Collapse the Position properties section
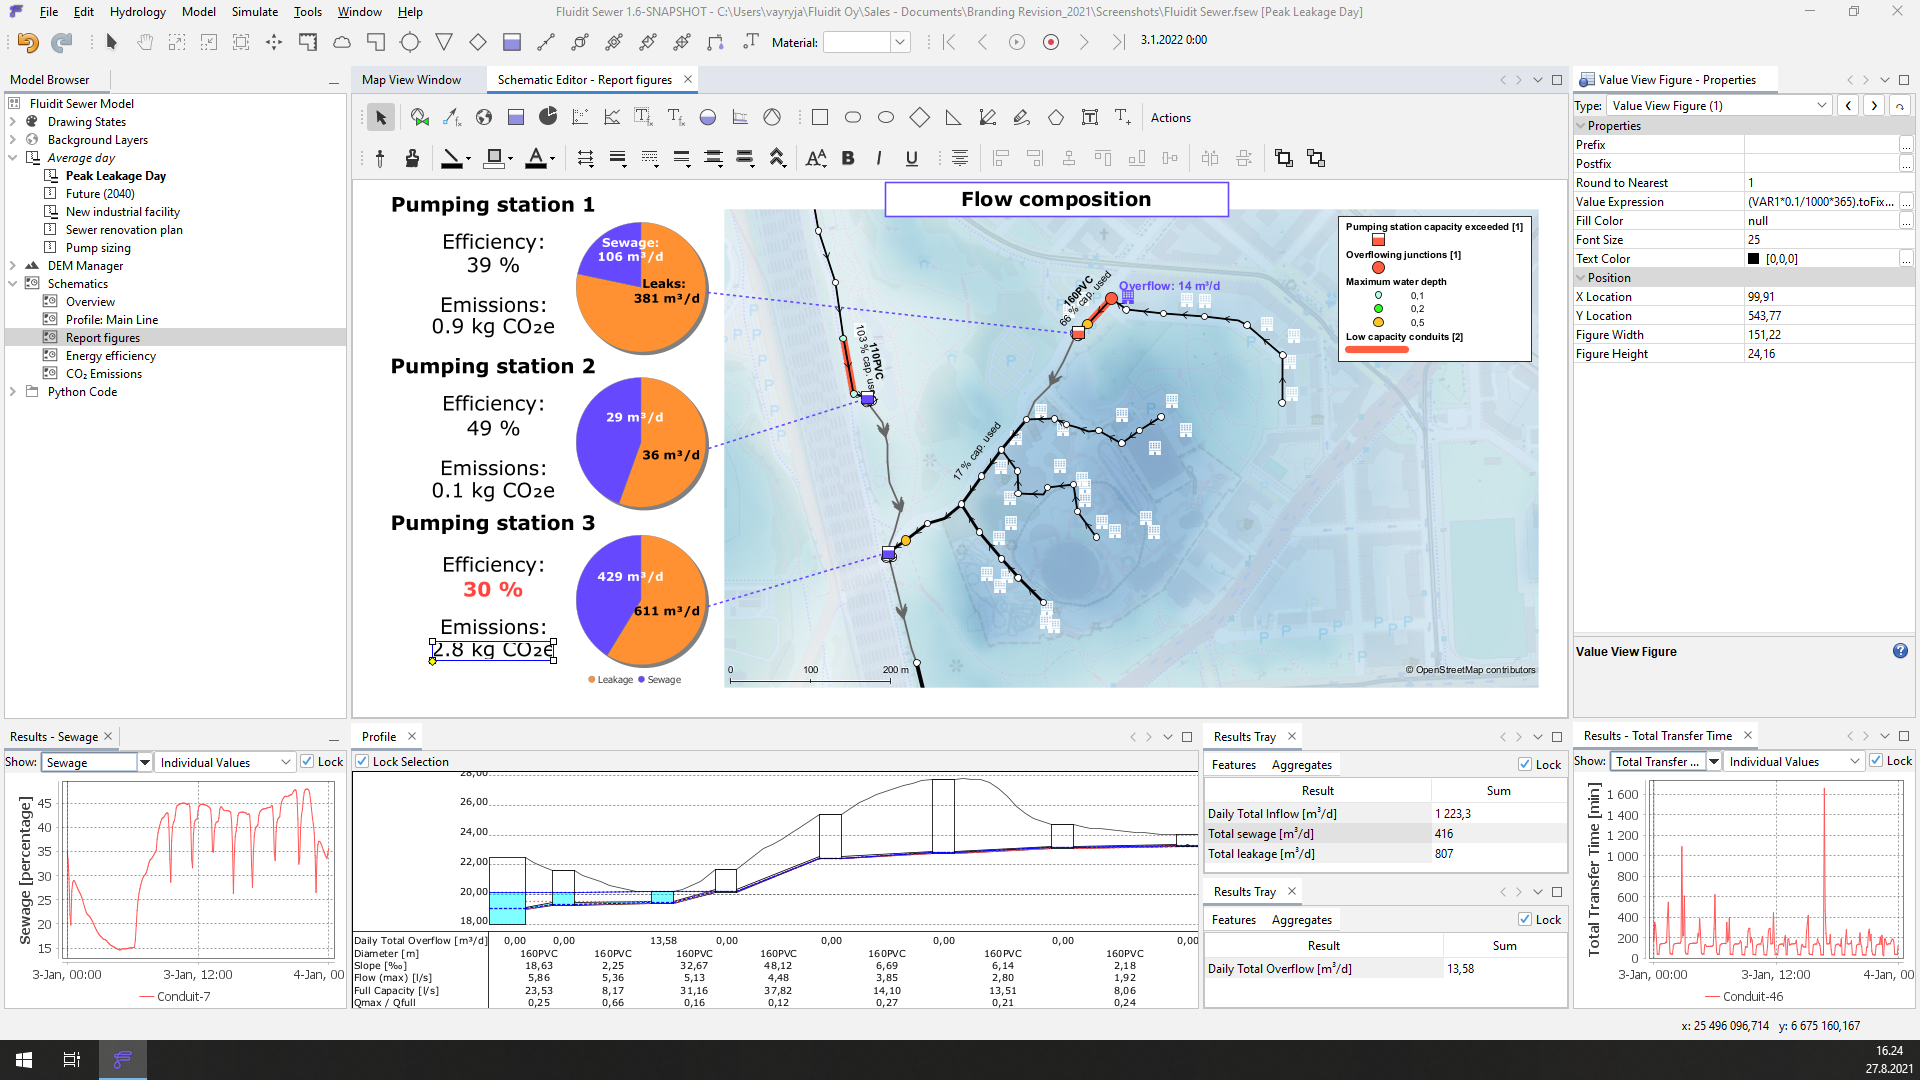The width and height of the screenshot is (1920, 1080). coord(1581,278)
